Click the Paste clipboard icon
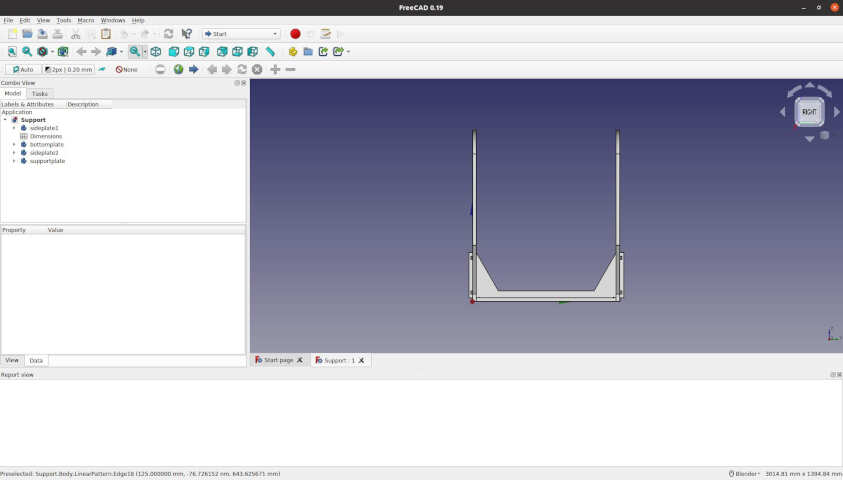843x480 pixels. 106,34
